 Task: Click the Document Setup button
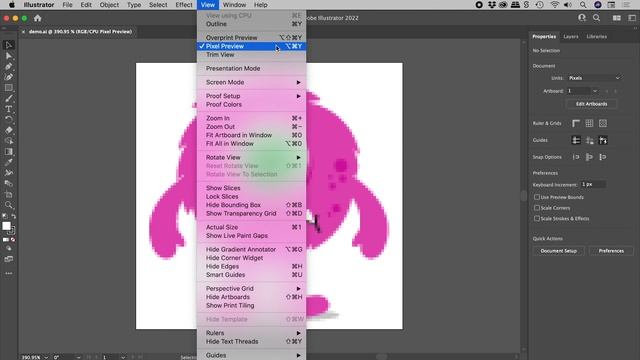pos(558,251)
